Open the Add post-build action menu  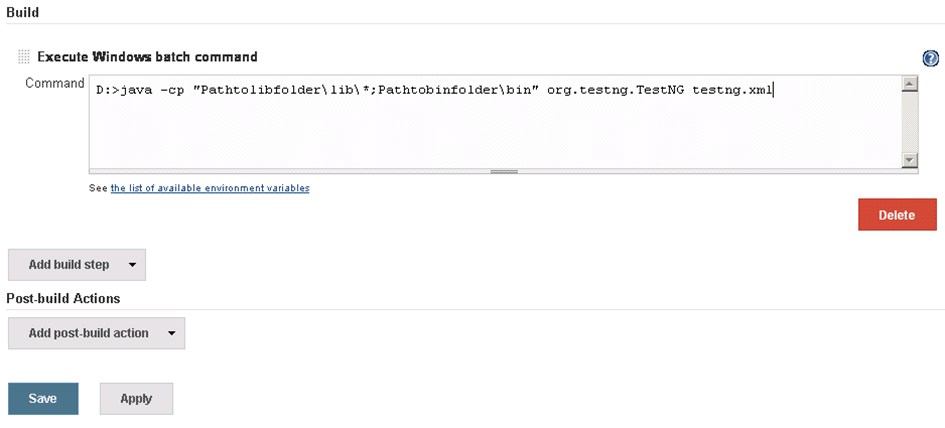pyautogui.click(x=88, y=333)
